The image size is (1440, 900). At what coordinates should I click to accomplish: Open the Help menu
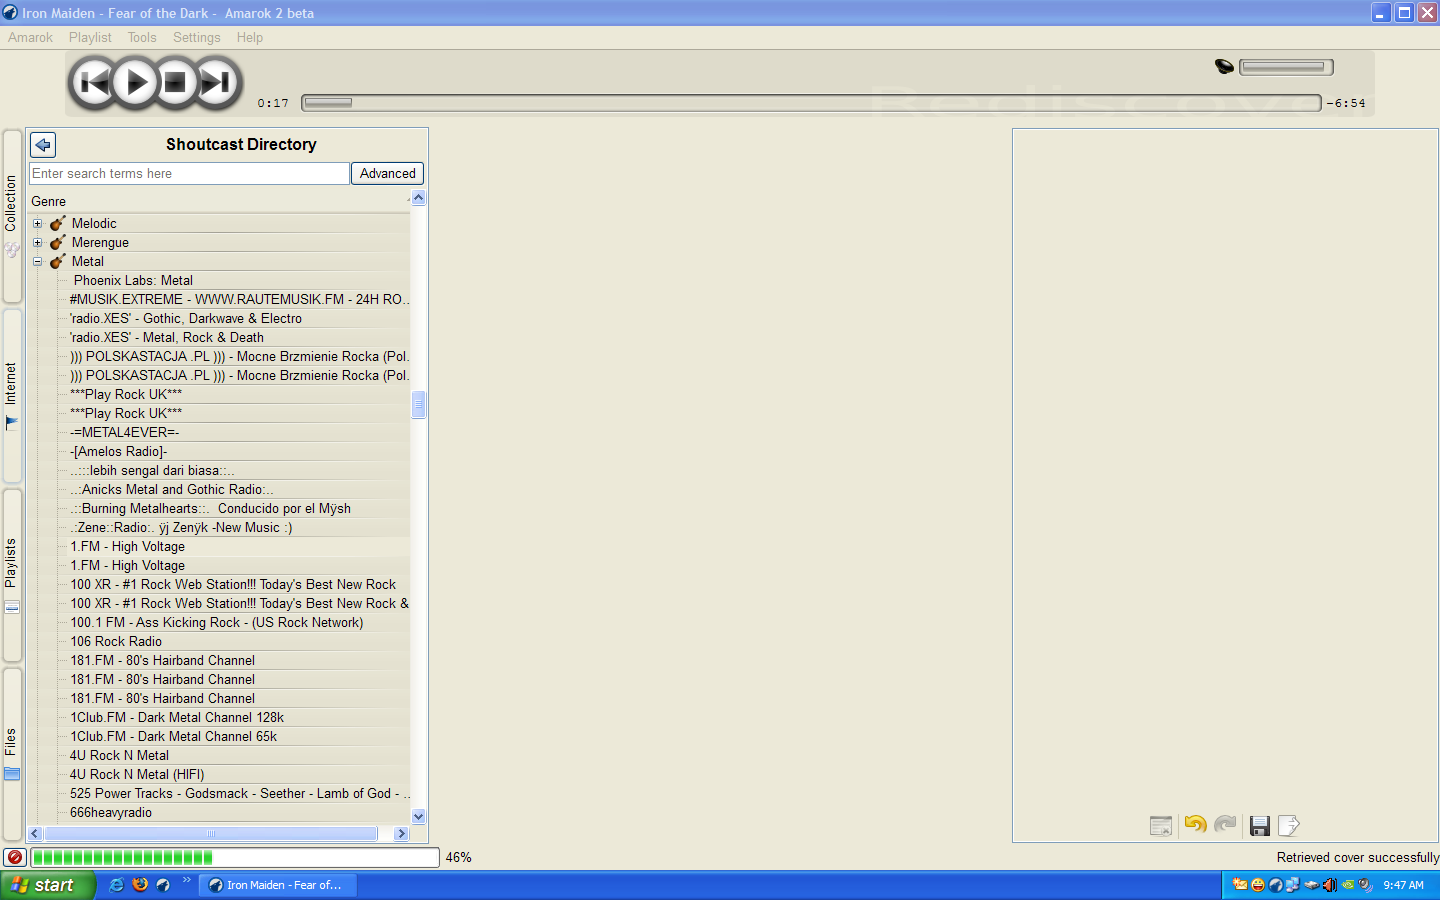click(250, 37)
